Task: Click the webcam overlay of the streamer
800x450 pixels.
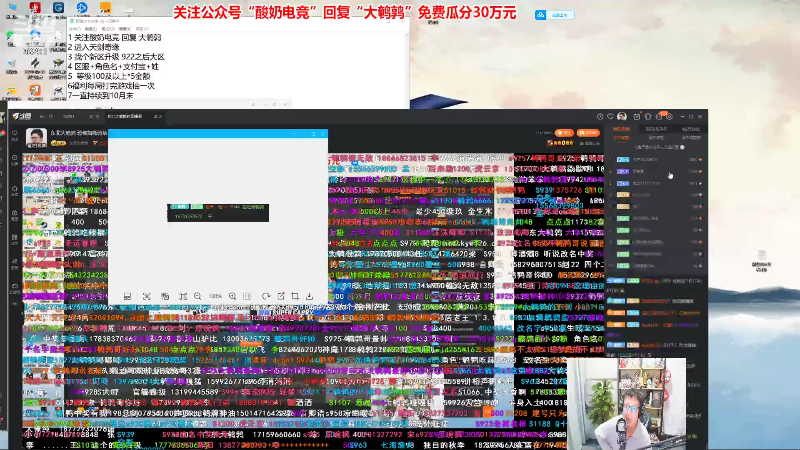Action: coord(627,404)
